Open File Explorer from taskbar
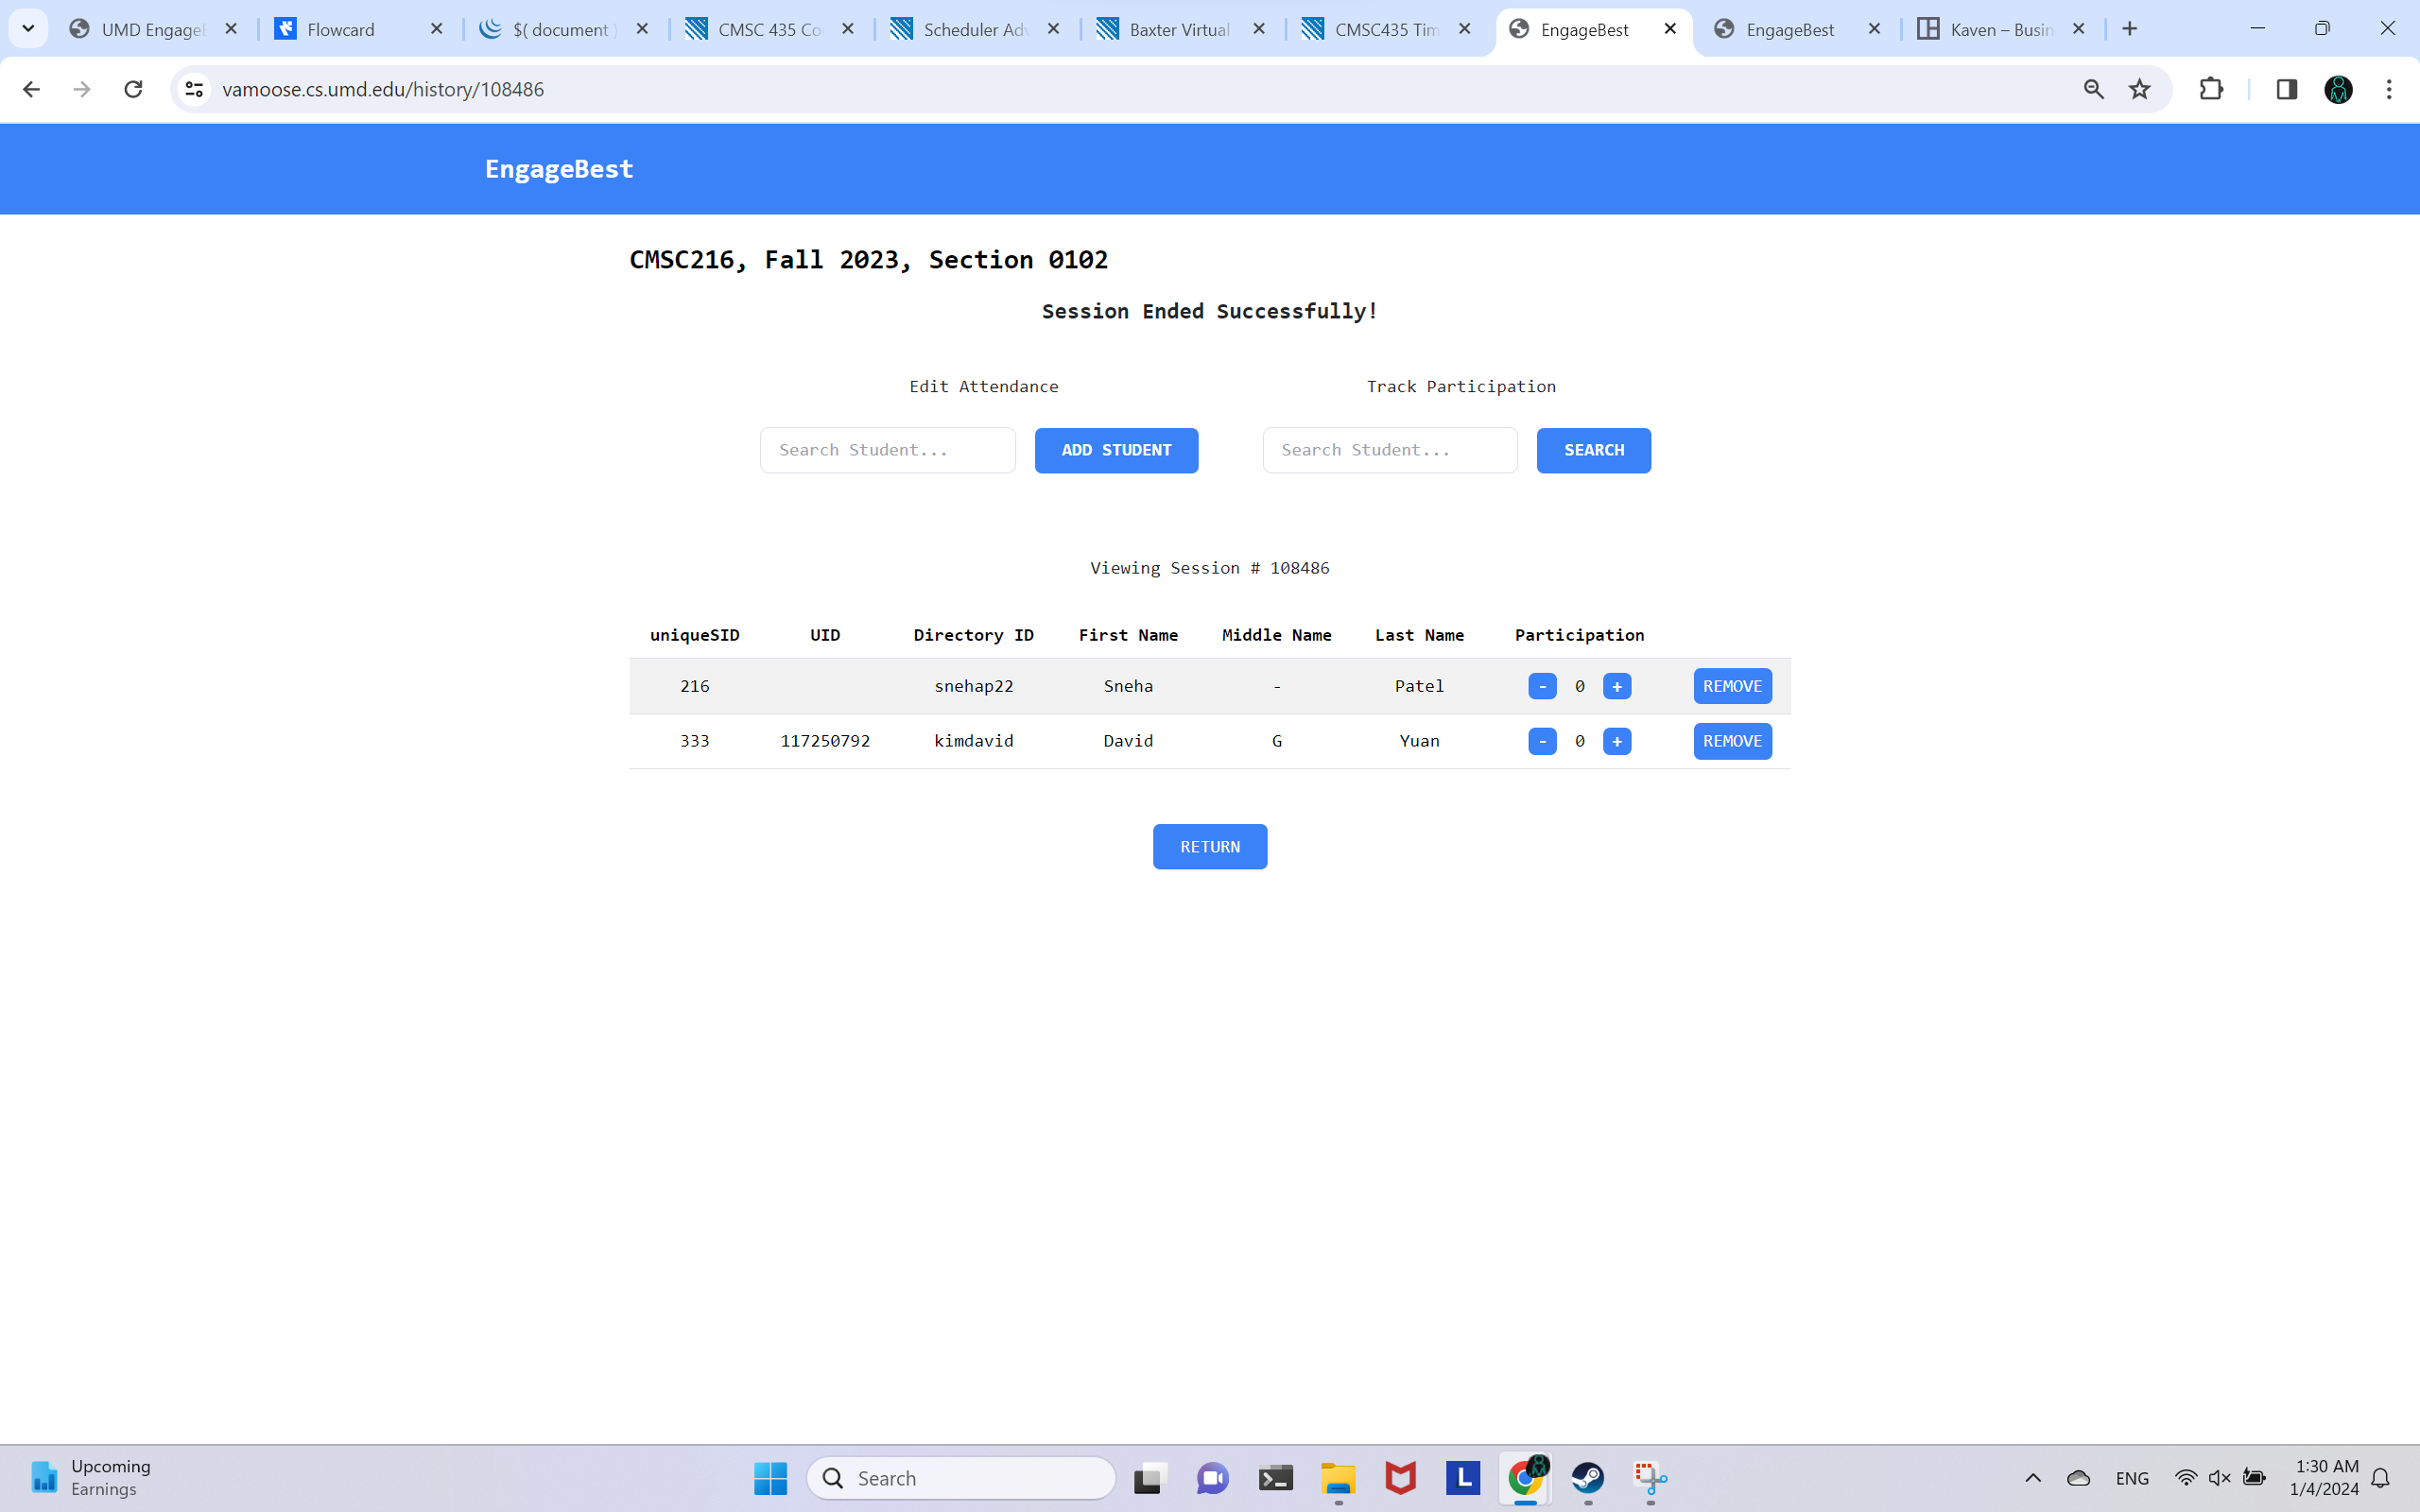The image size is (2420, 1512). [1338, 1478]
